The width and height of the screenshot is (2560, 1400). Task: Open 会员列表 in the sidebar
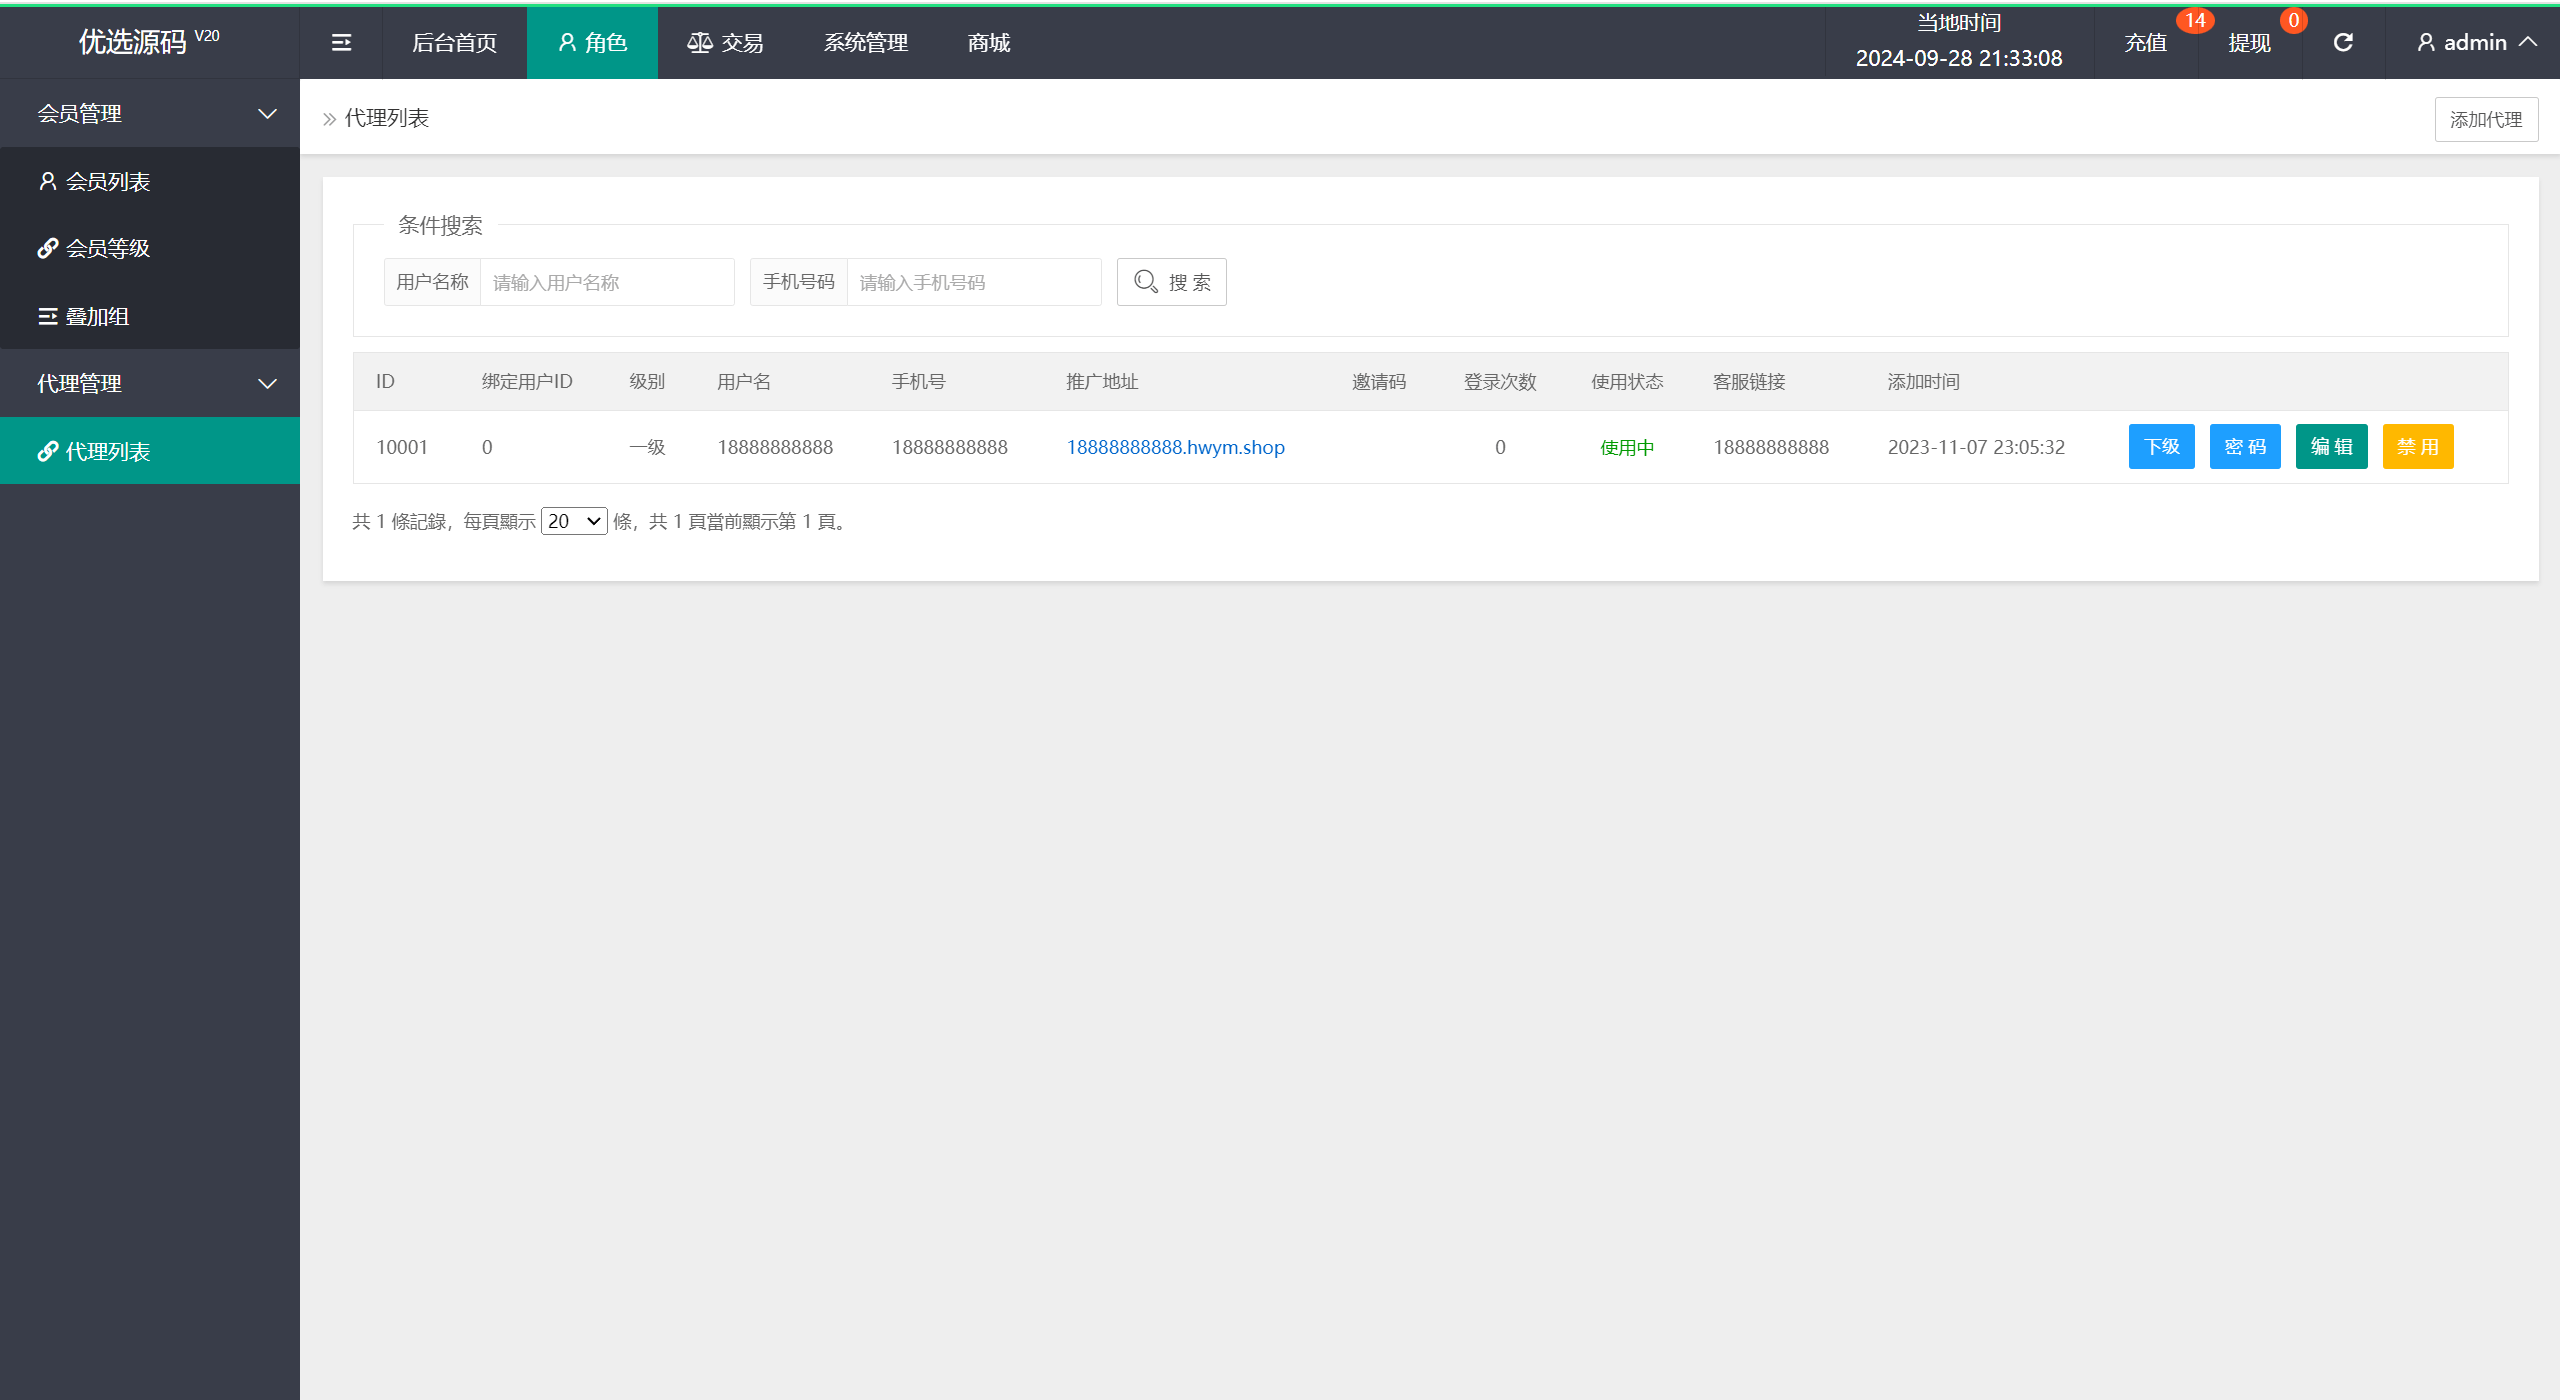tap(107, 182)
